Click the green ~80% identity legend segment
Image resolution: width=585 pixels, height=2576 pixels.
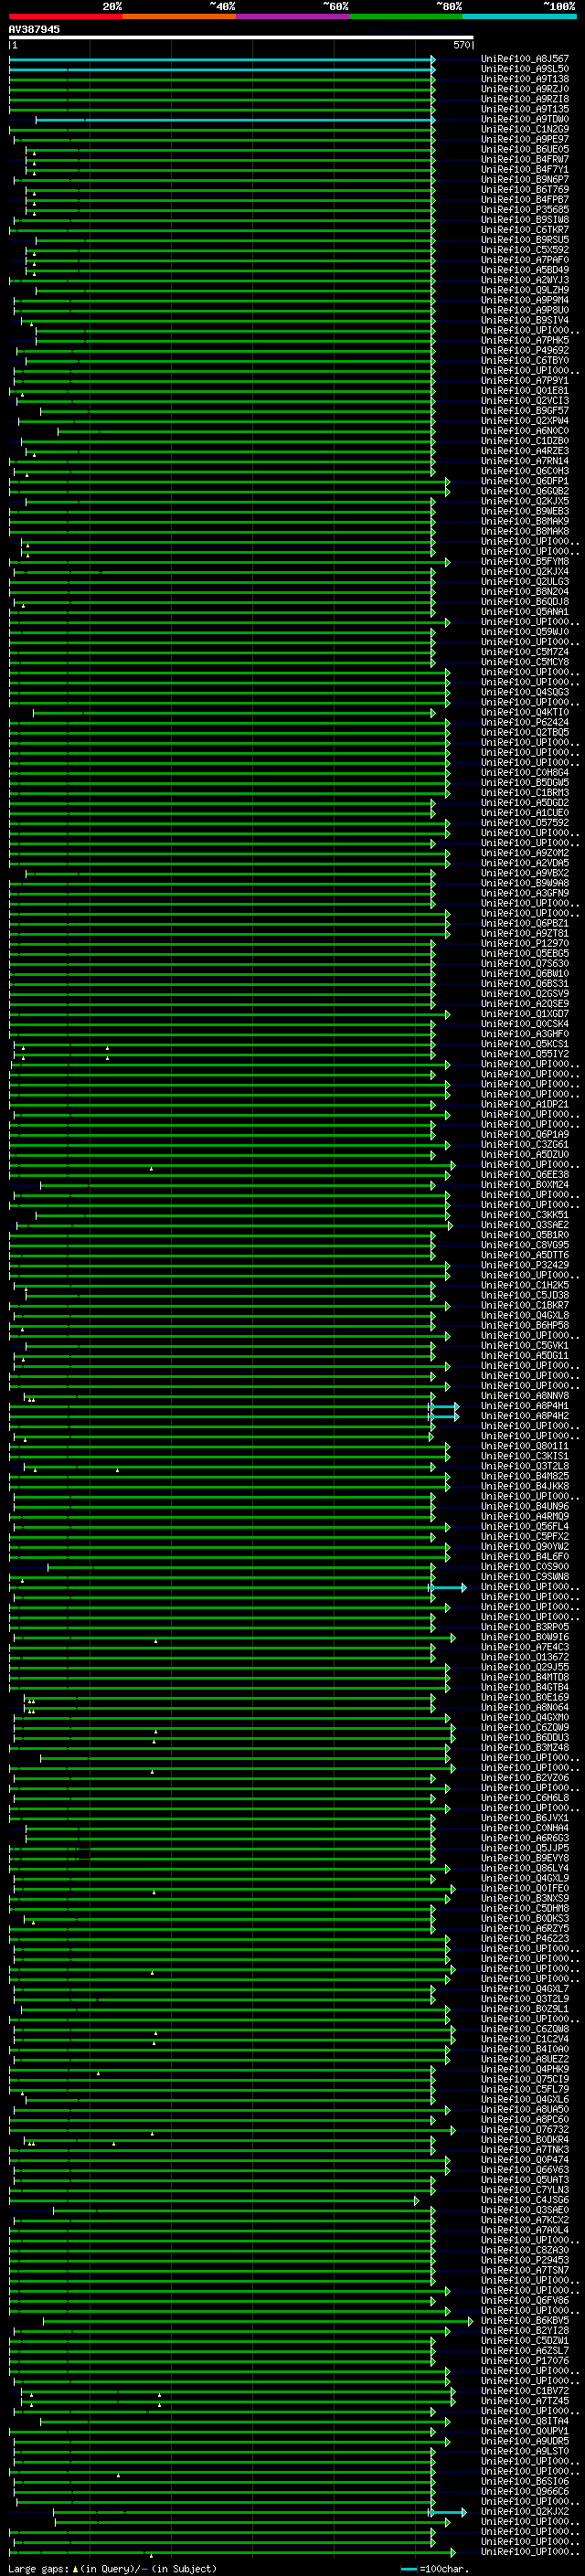point(406,16)
